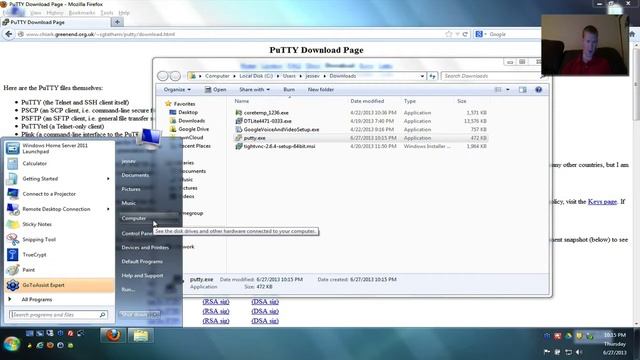Follow the Keys page link
640x360 pixels.
coord(602,202)
